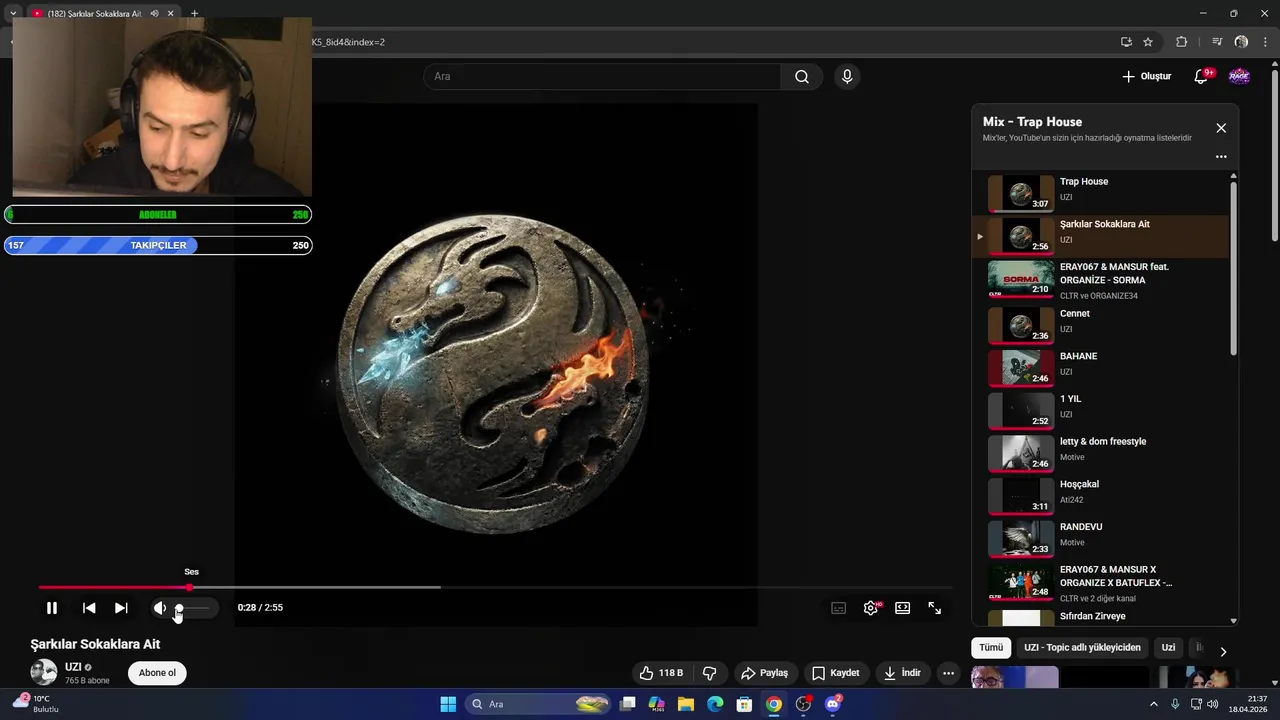The height and width of the screenshot is (720, 1280).
Task: Show more filter chips with right arrow
Action: [x=1222, y=651]
